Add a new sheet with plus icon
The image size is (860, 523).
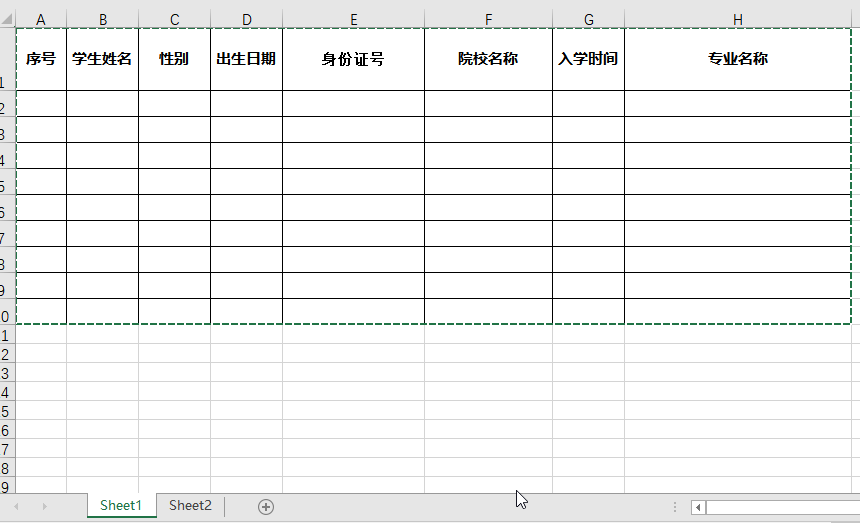point(266,507)
